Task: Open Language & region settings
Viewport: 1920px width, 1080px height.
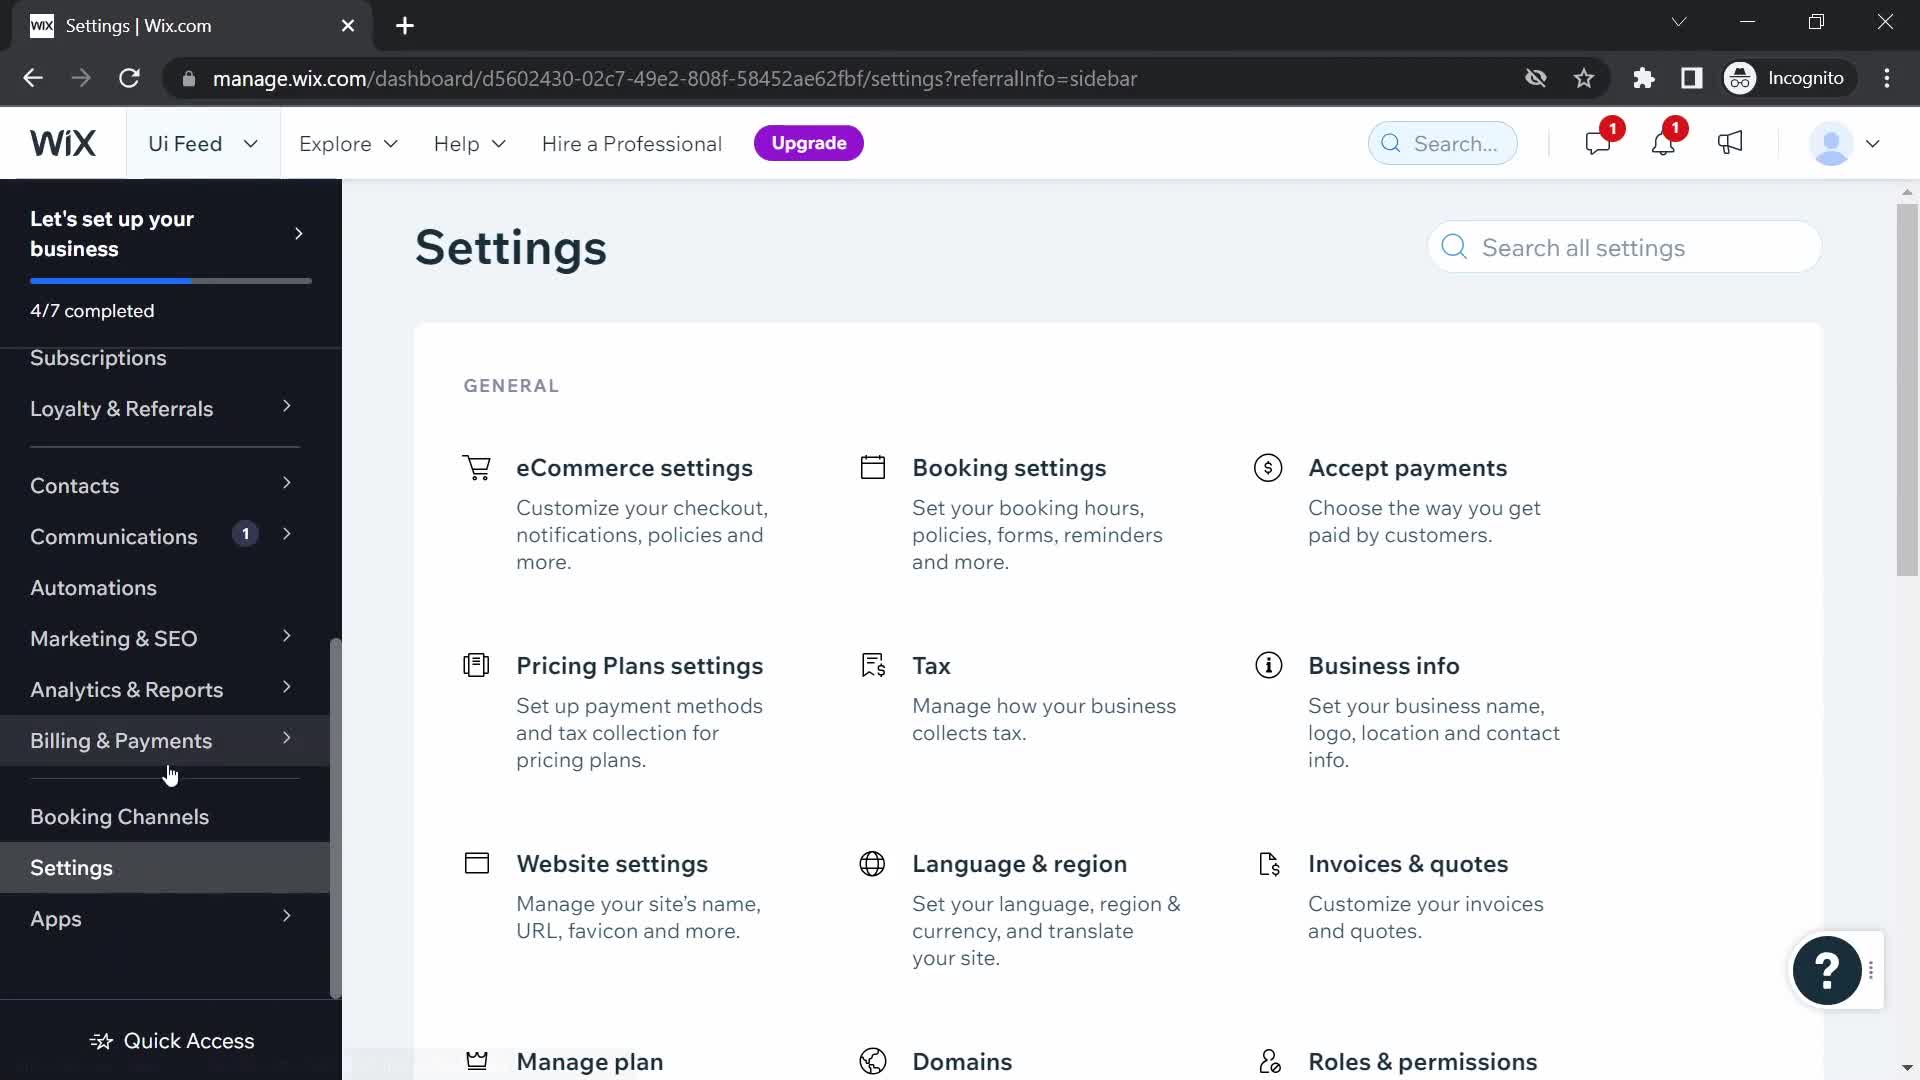Action: 1019,864
